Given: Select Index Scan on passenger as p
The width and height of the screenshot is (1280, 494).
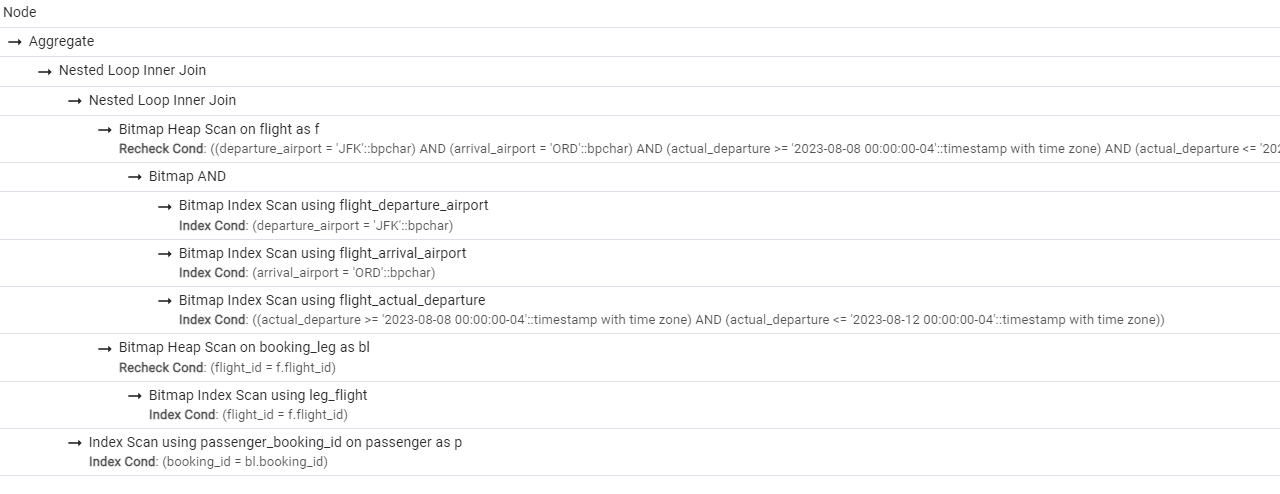Looking at the screenshot, I should pos(275,442).
